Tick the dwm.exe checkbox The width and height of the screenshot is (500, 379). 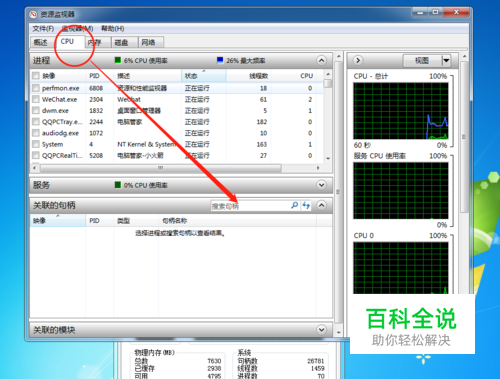(36, 111)
